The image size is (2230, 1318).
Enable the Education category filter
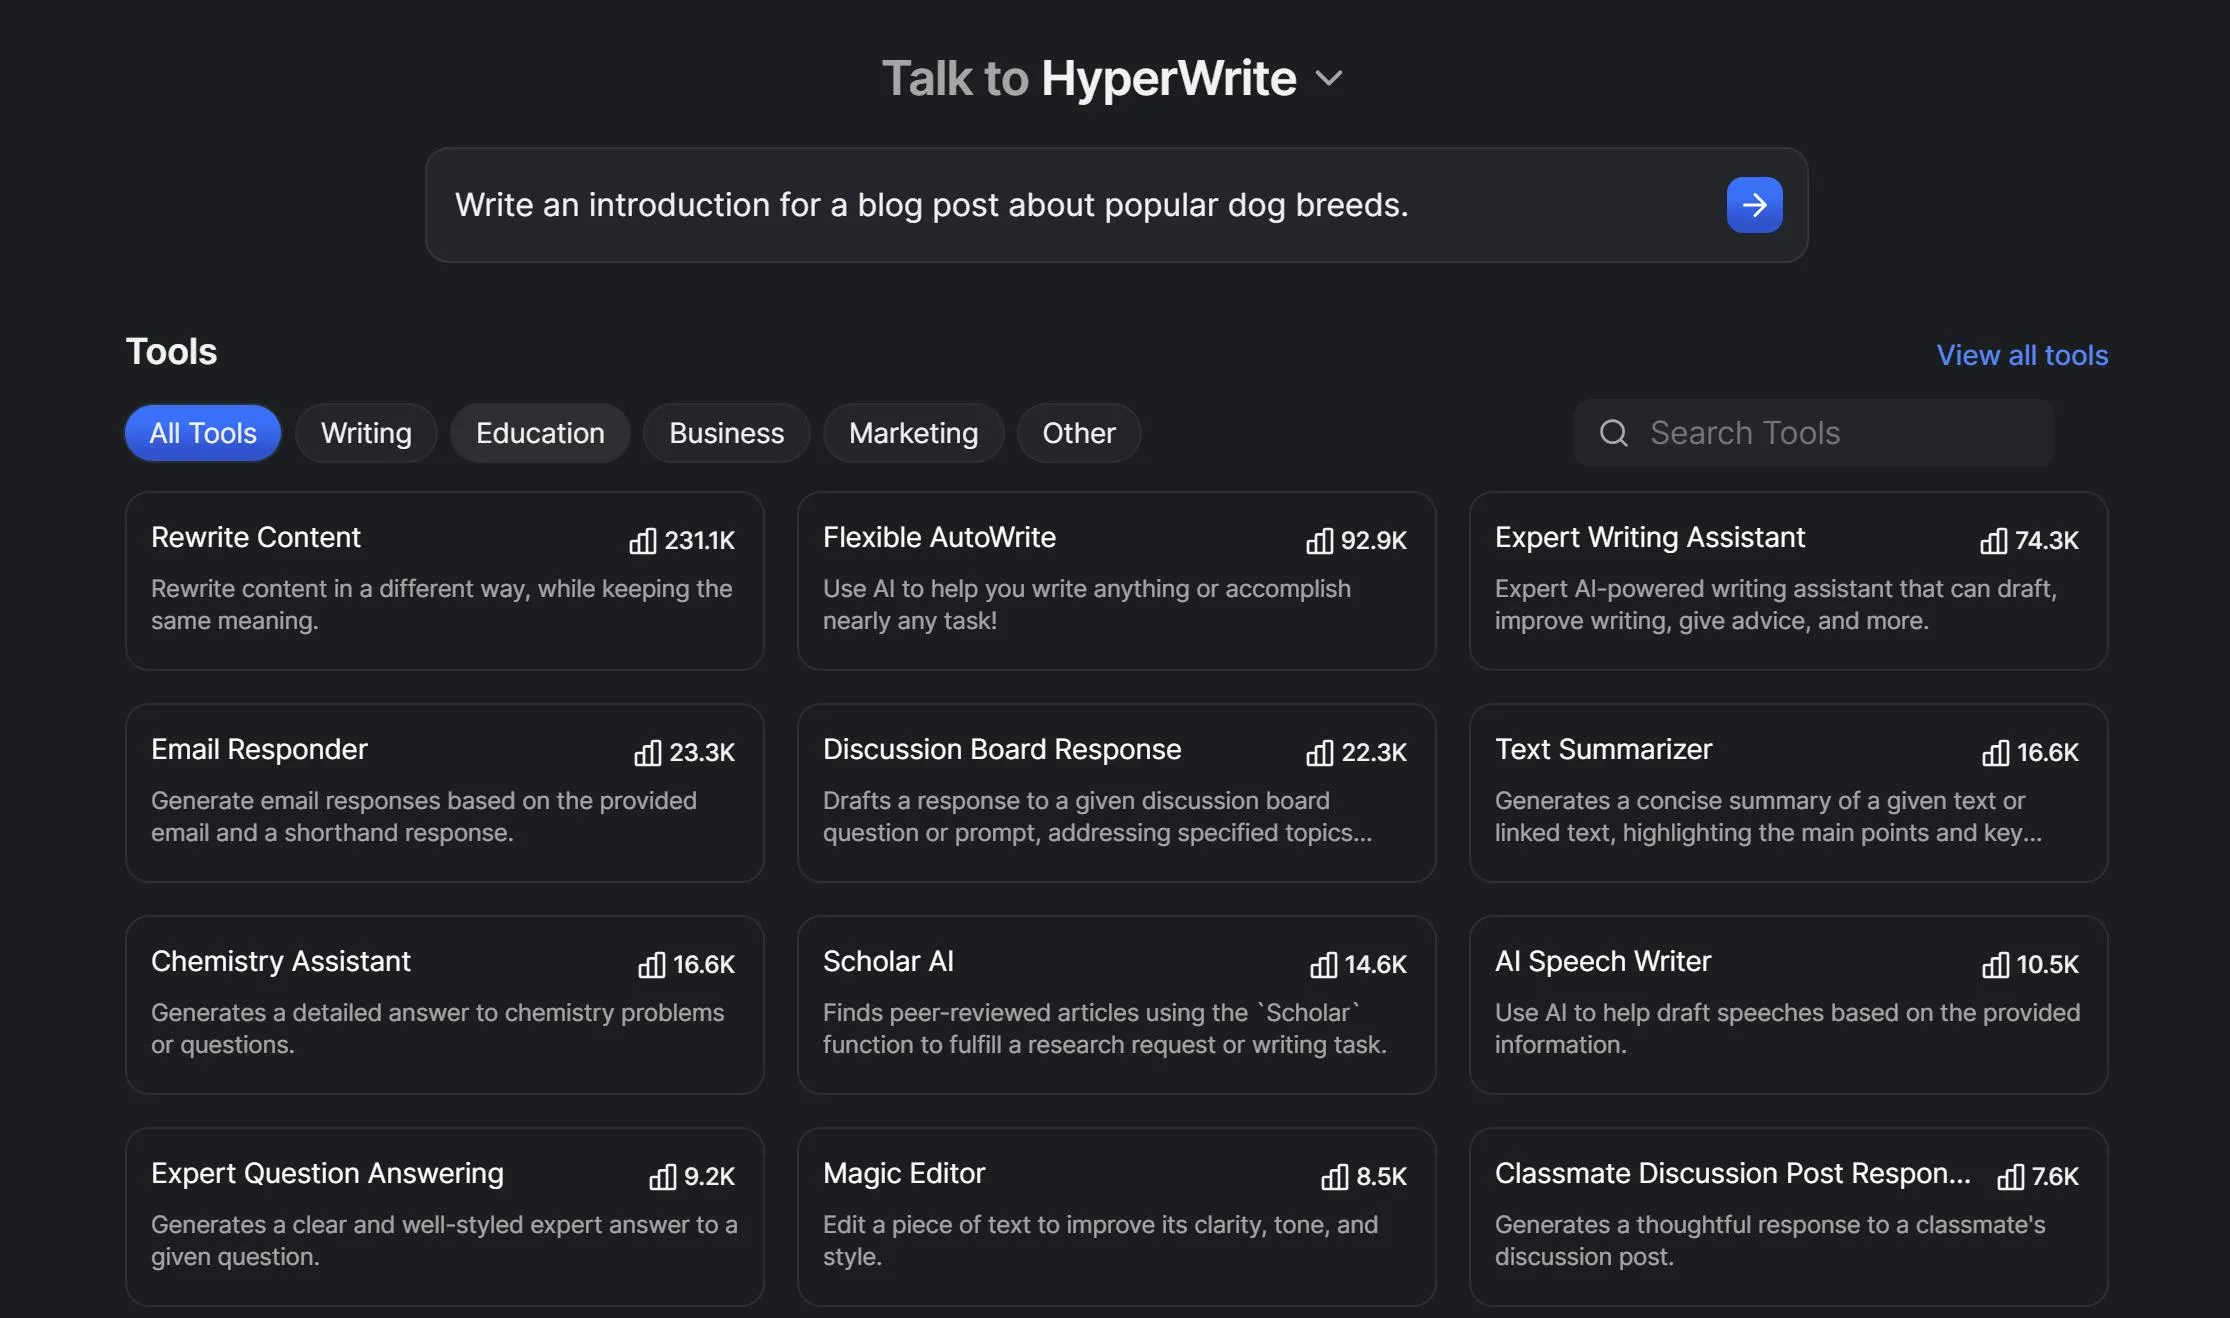pos(540,432)
